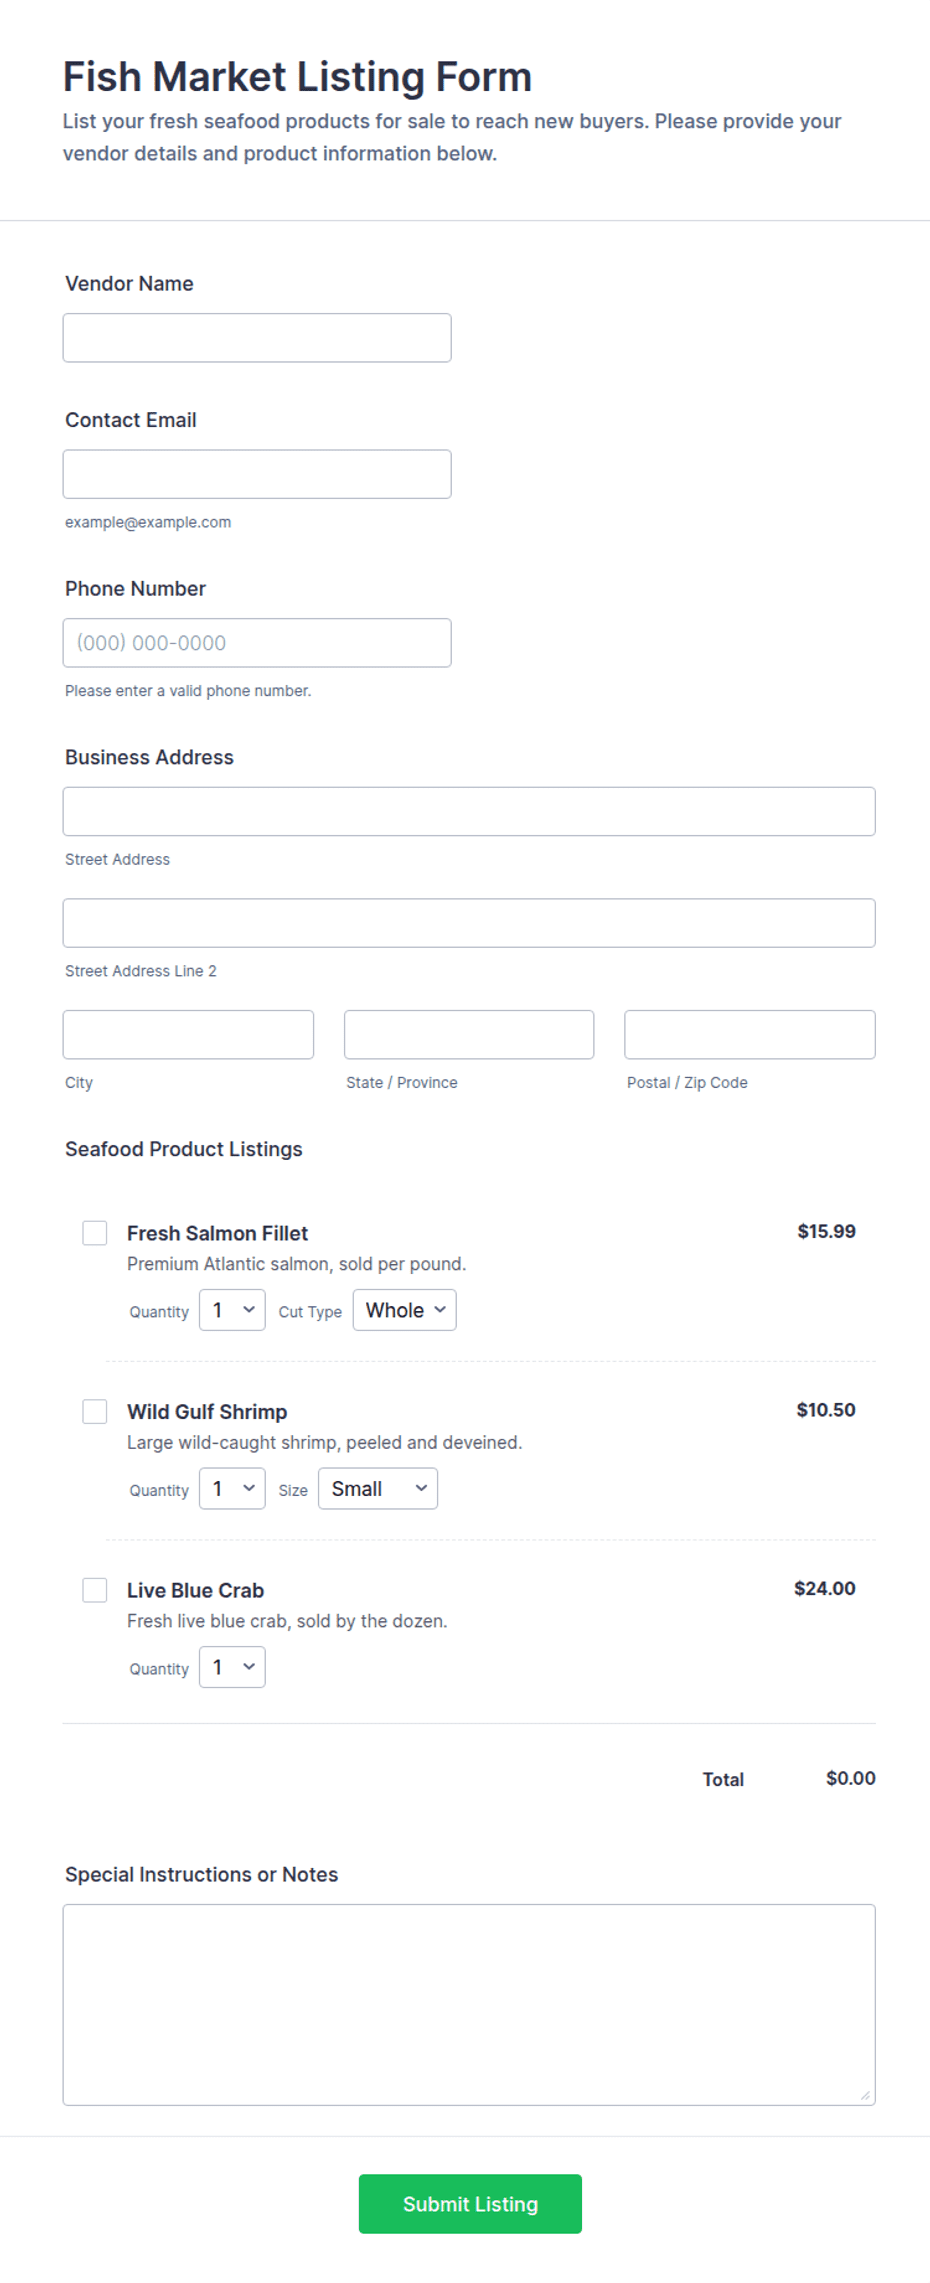Screen dimensions: 930x2283
Task: Focus the Street Address Line 2 field
Action: [x=469, y=923]
